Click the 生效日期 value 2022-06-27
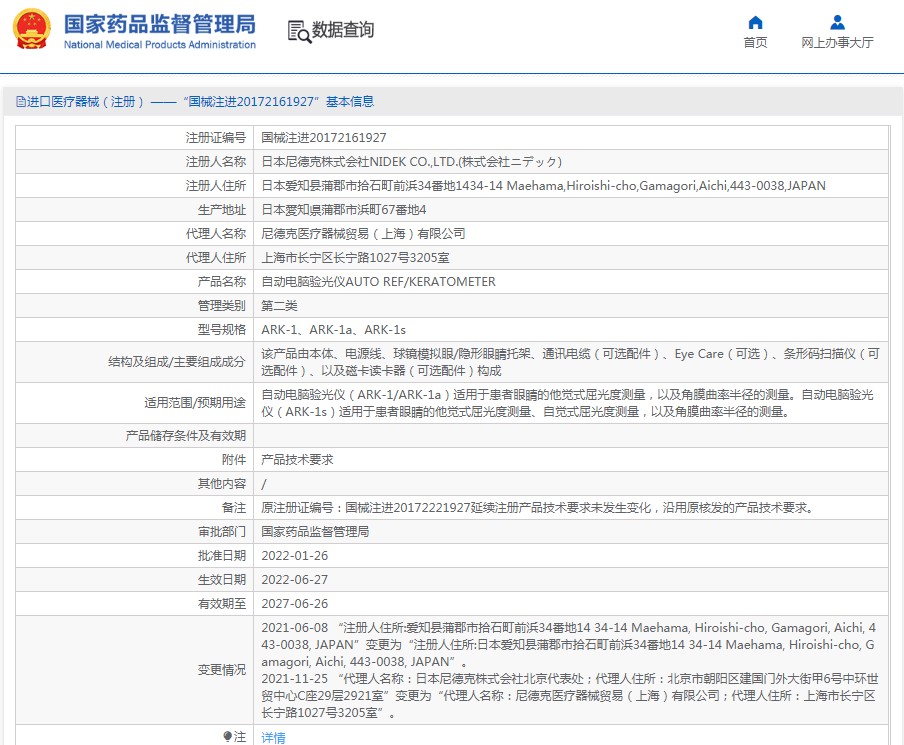This screenshot has height=745, width=904. [295, 580]
